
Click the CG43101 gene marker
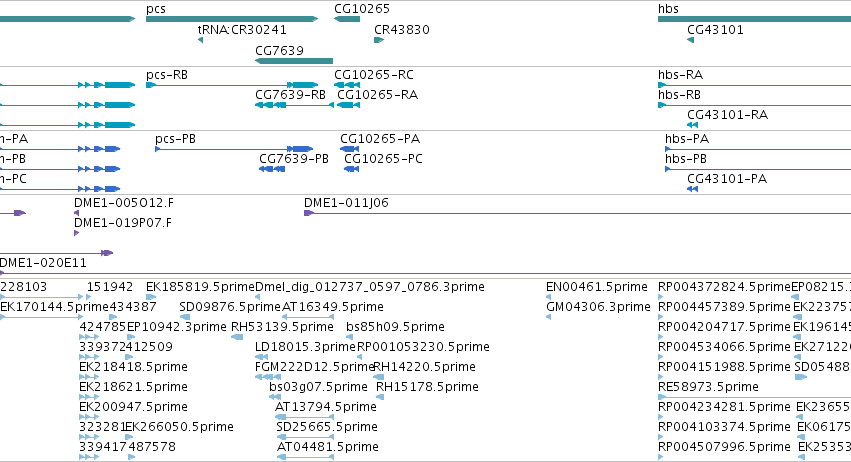(690, 40)
